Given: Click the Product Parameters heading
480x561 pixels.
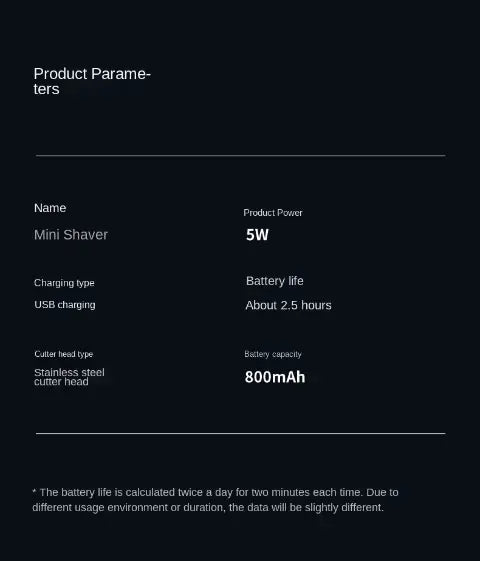Looking at the screenshot, I should [92, 81].
